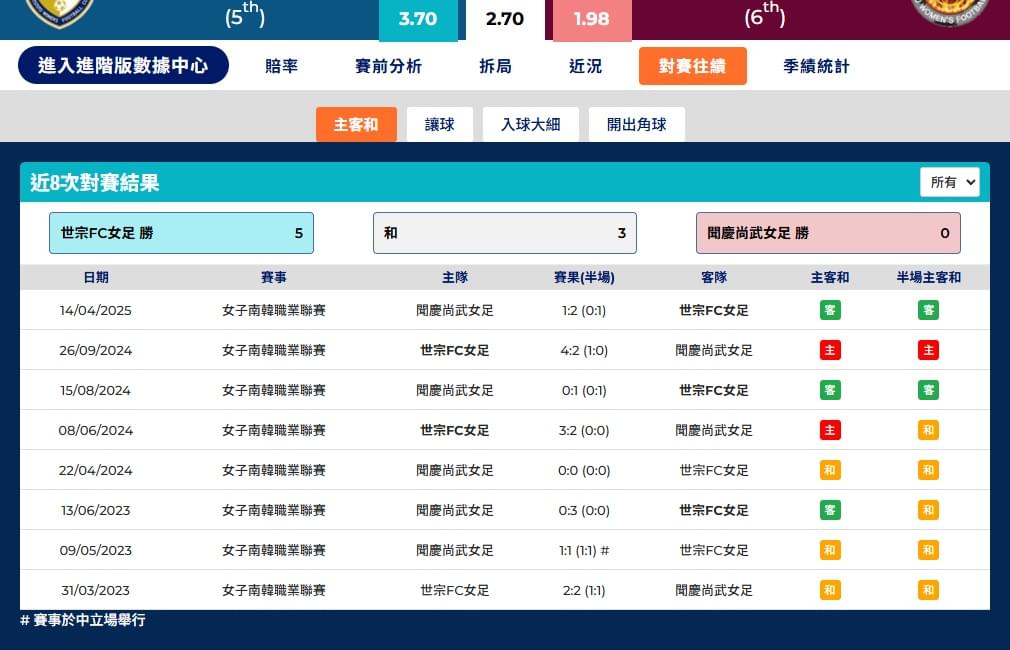Click the home odds 3.70 box
Image resolution: width=1010 pixels, height=650 pixels.
[418, 19]
